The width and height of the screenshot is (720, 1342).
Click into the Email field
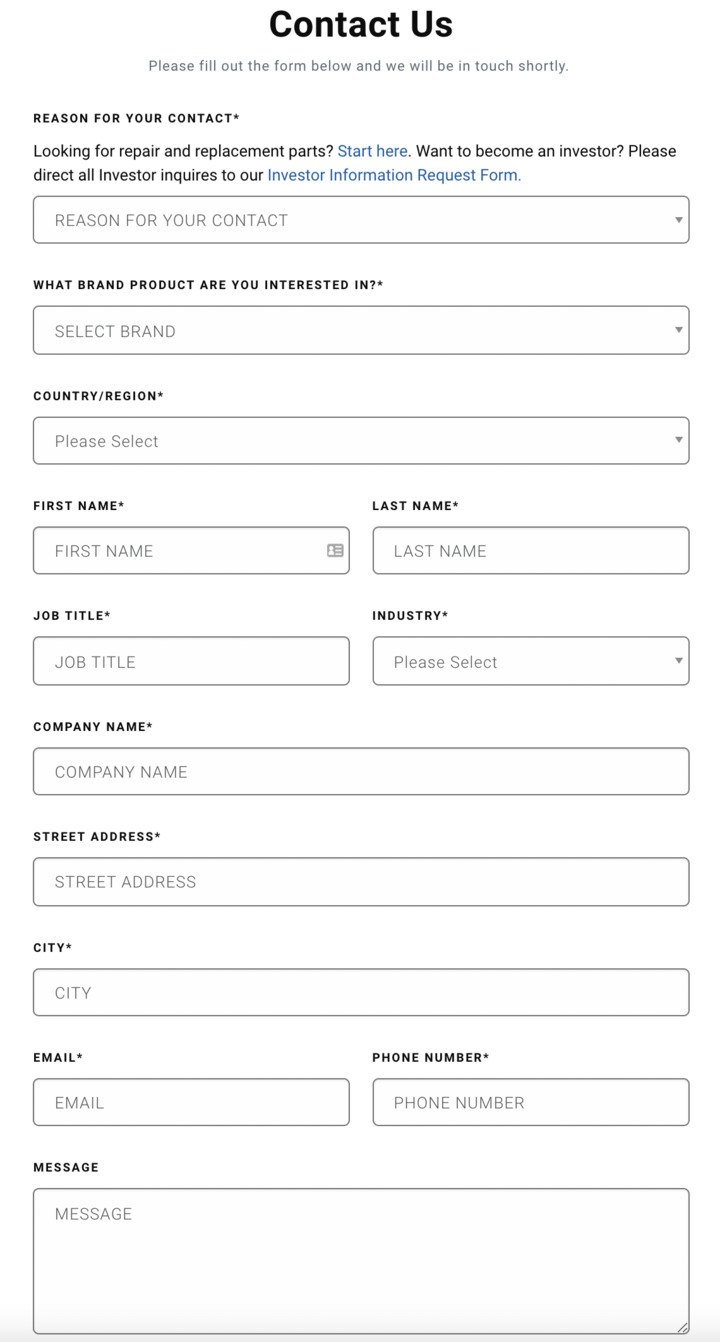190,1102
